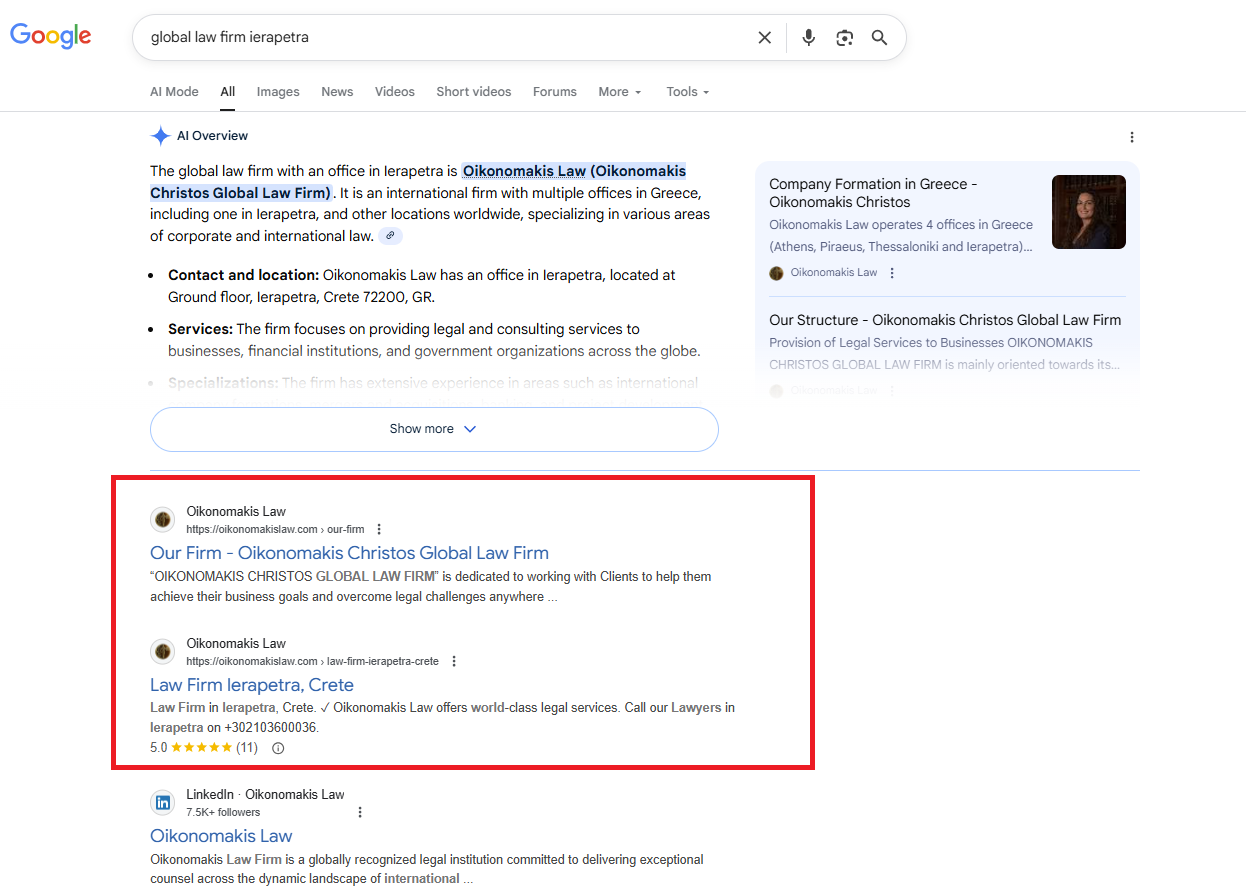The image size is (1246, 888).
Task: Click the Company Formation in Greece thumbnail photo
Action: tap(1088, 212)
